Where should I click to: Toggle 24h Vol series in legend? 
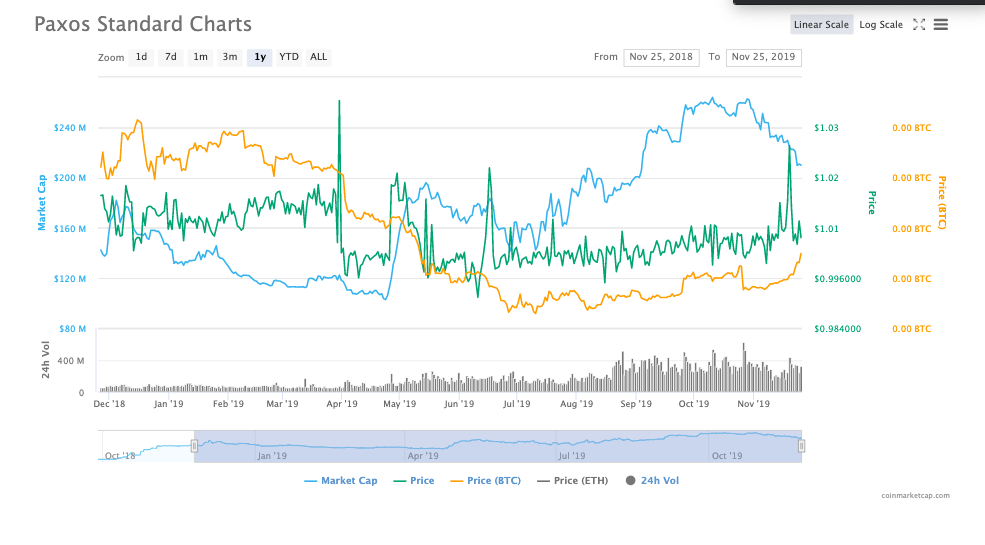click(x=652, y=481)
